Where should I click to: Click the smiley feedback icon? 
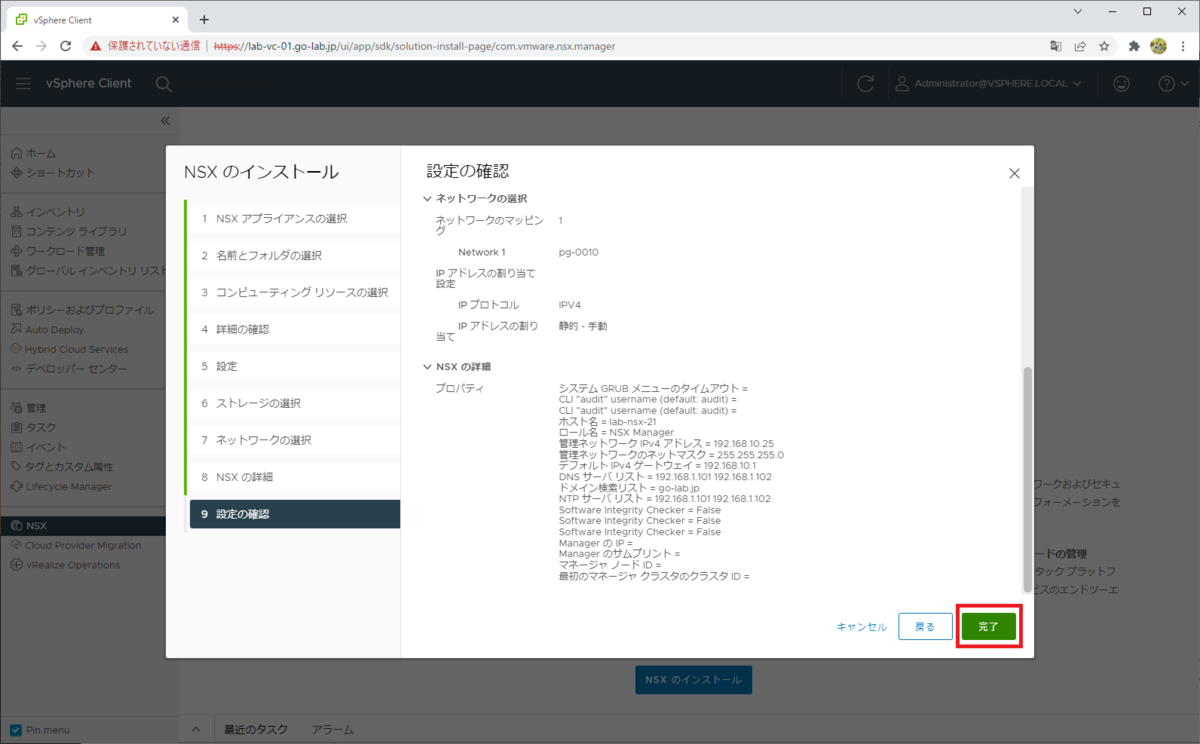point(1123,84)
